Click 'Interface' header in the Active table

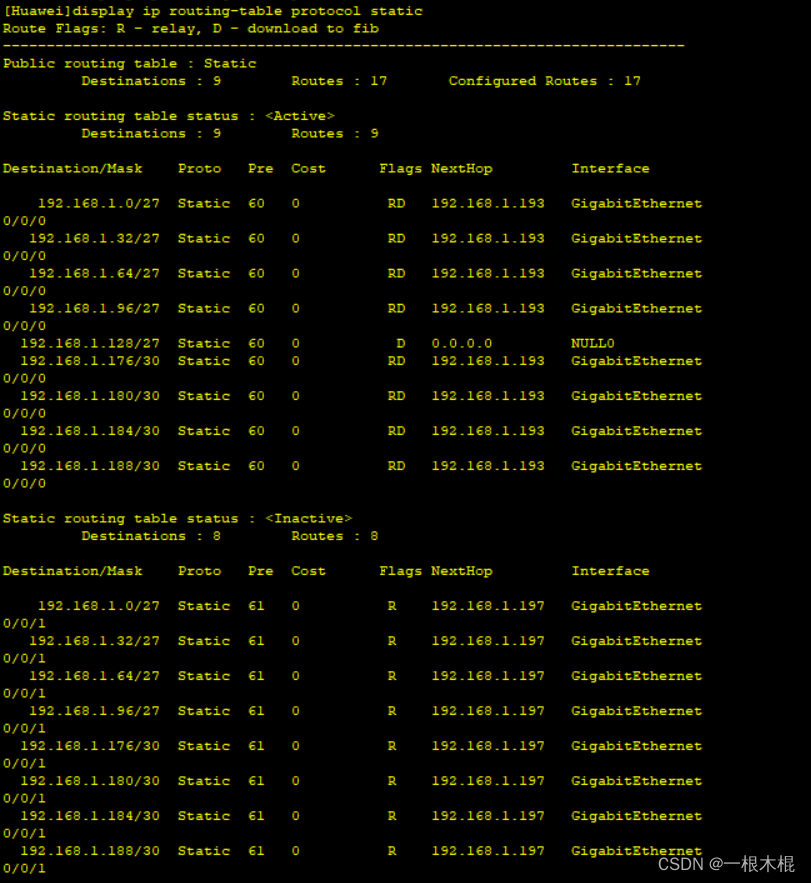coord(611,168)
